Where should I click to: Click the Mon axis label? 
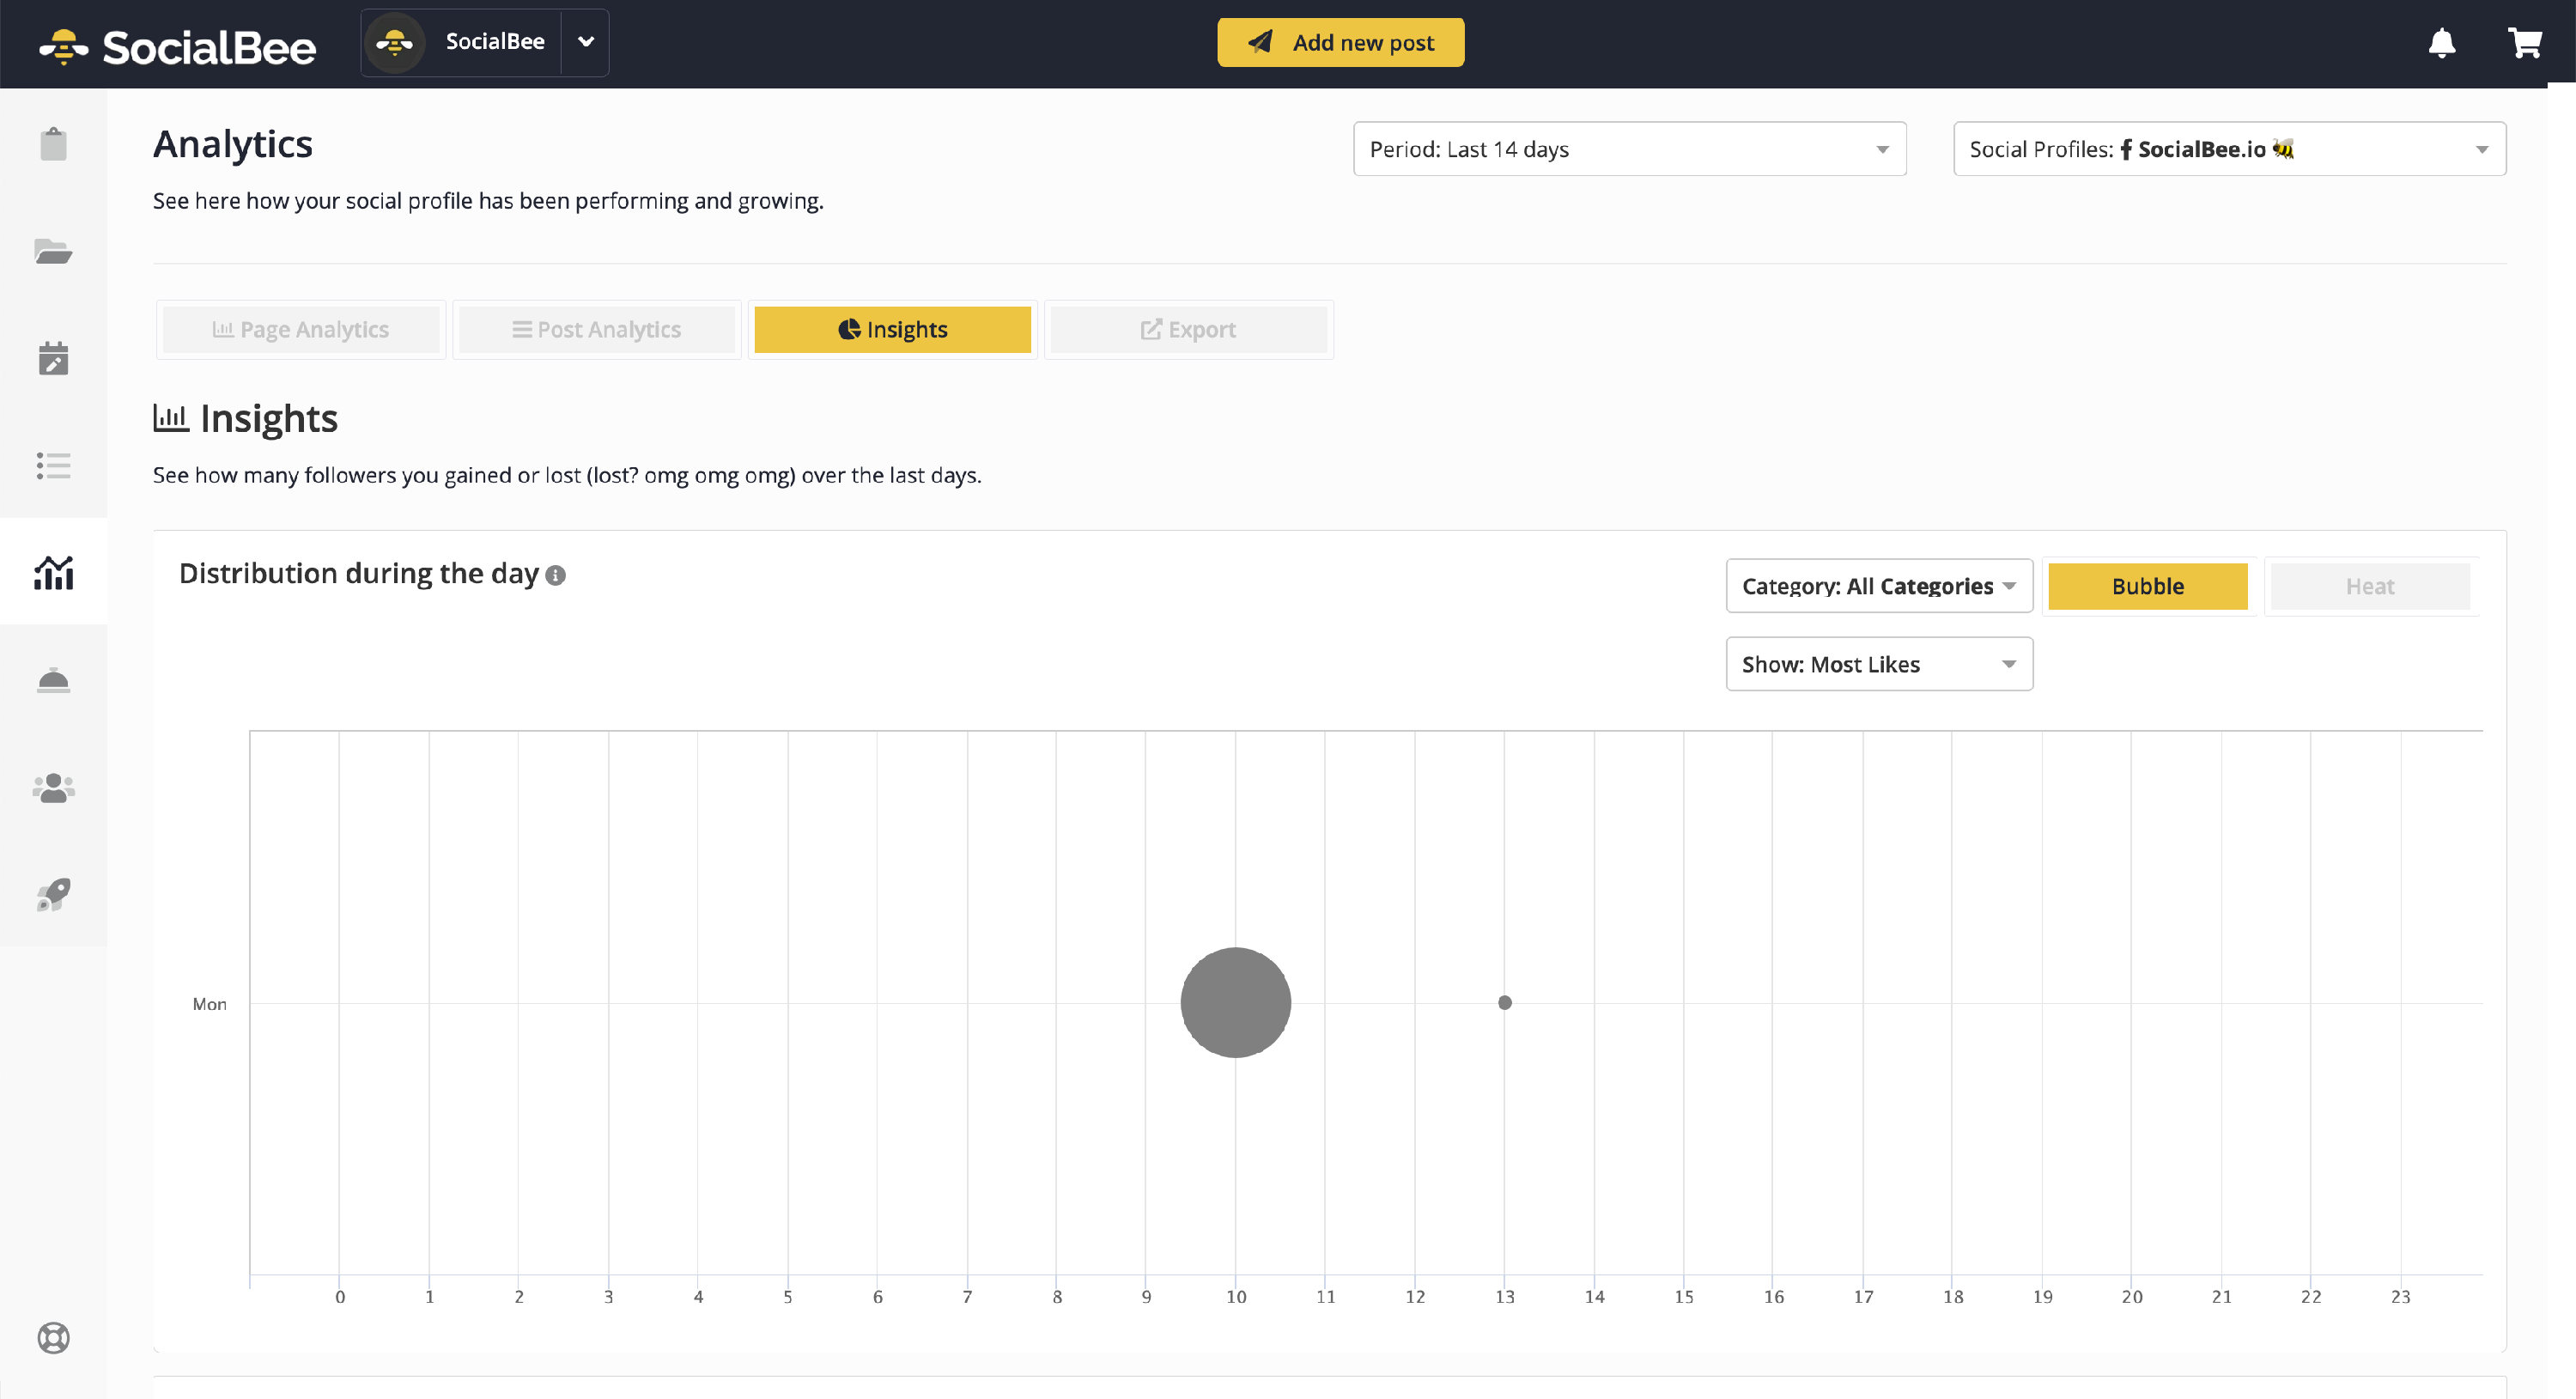click(209, 1004)
